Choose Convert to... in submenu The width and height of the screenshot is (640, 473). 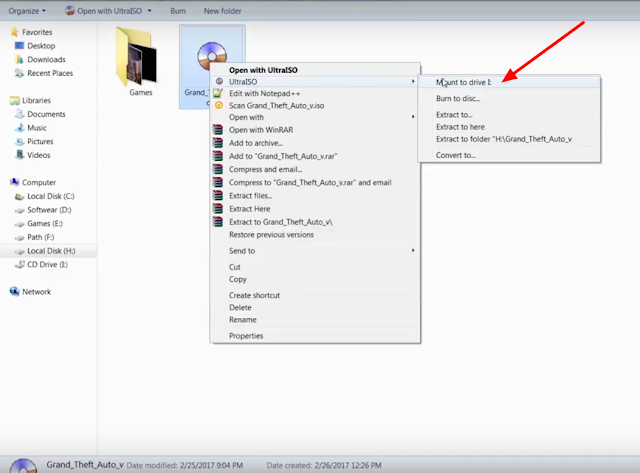pos(509,155)
